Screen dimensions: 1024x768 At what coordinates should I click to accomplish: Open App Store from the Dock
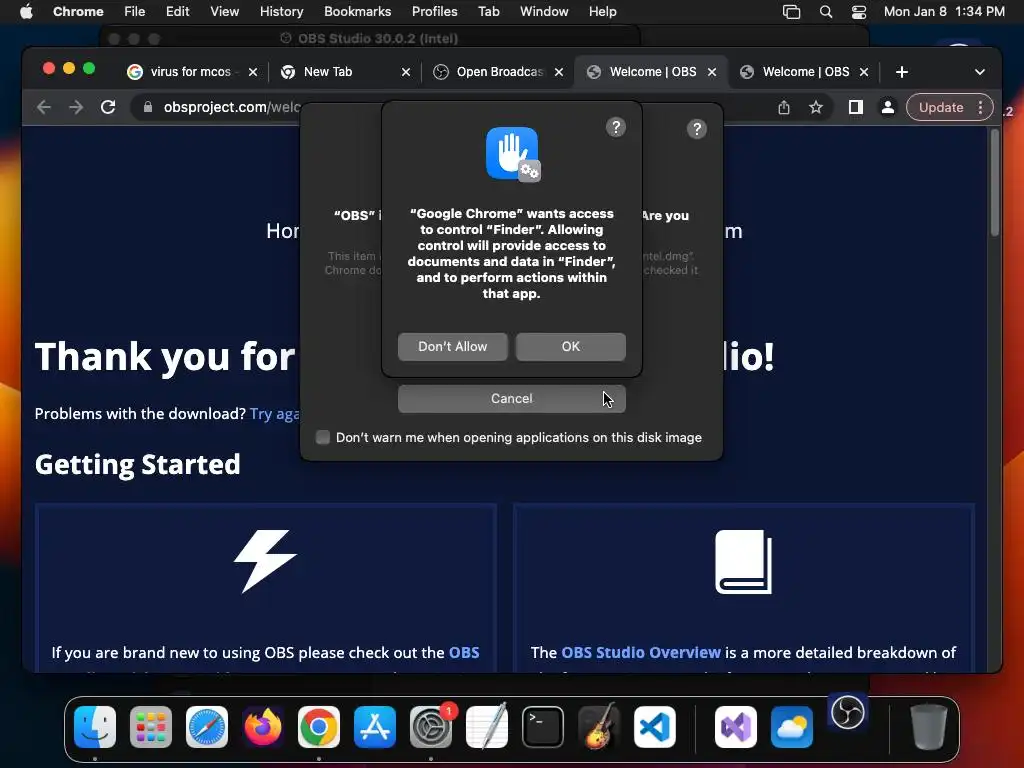375,727
